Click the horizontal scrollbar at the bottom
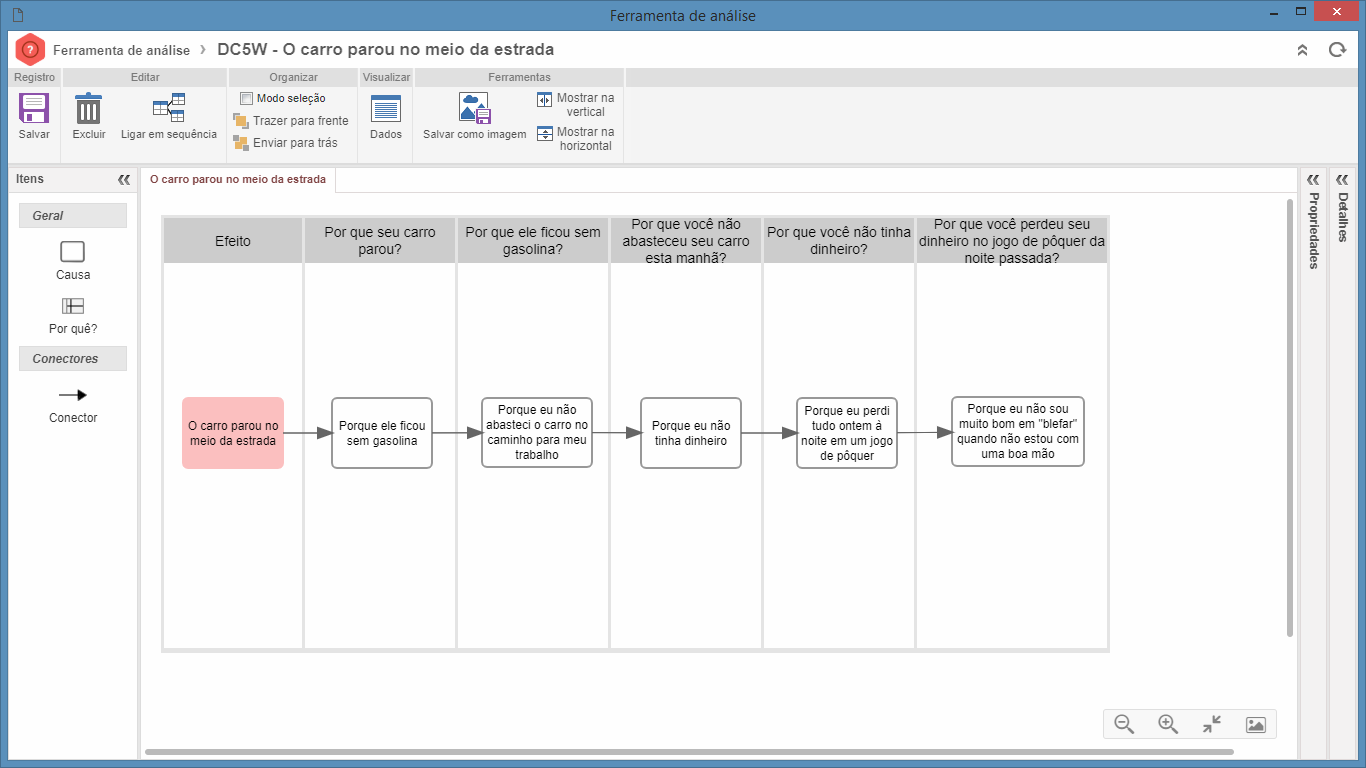Screen dimensions: 1366x768 coord(689,752)
